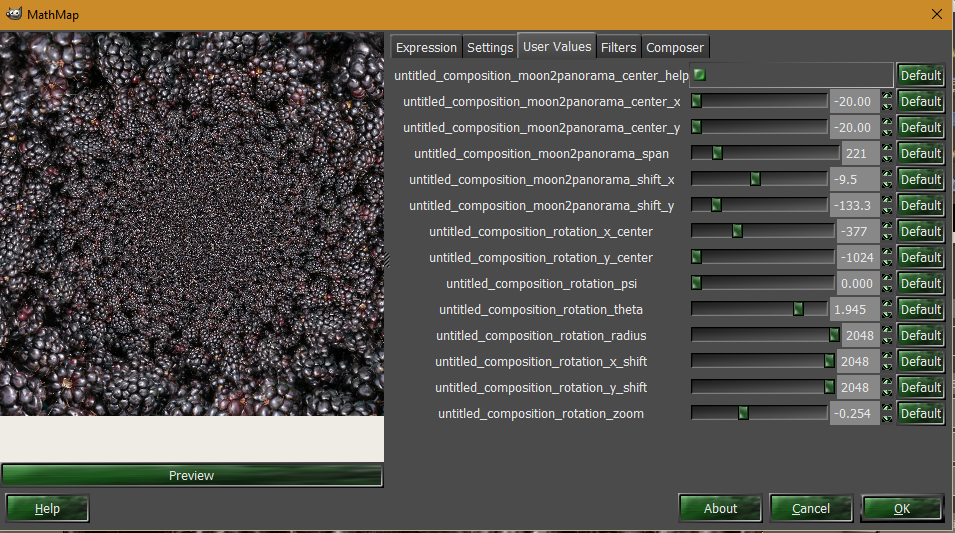Viewport: 955px width, 533px height.
Task: Click the GIMP Wilber icon in title bar
Action: (x=13, y=13)
